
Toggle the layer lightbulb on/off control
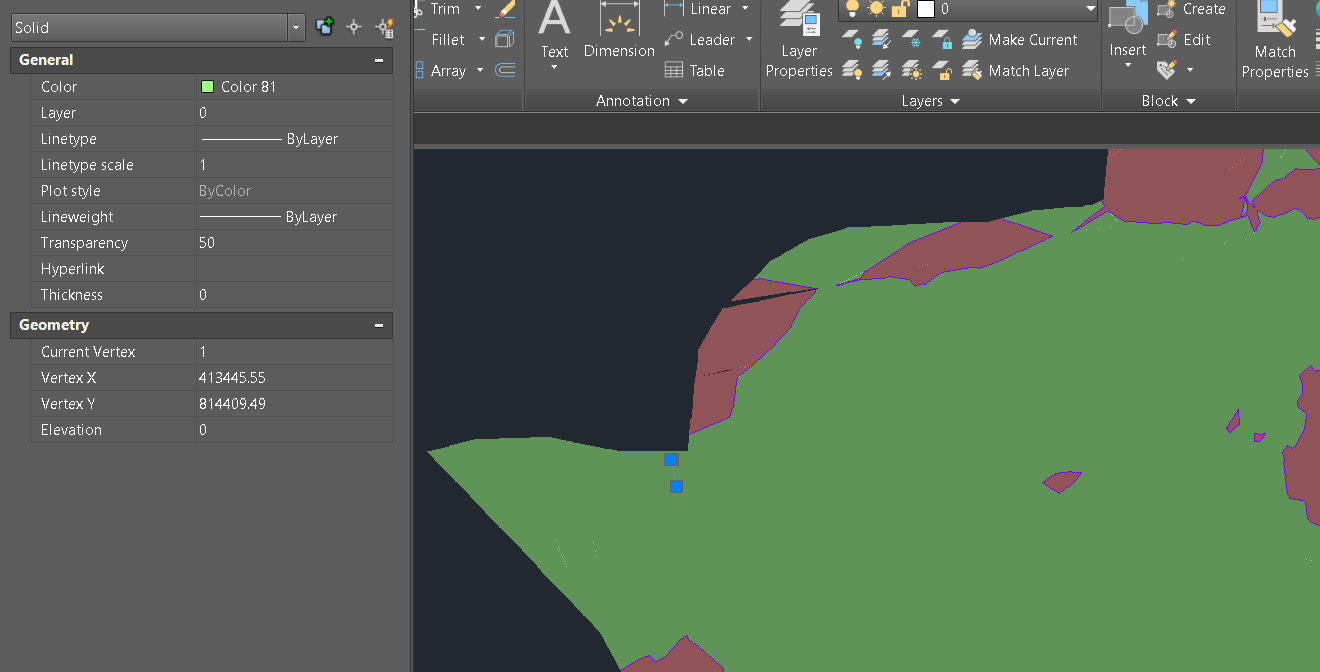[853, 9]
